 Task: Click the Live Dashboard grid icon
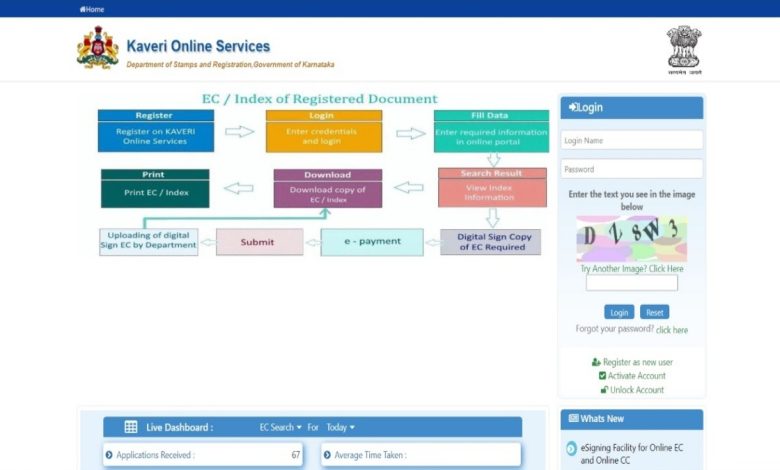tap(131, 427)
